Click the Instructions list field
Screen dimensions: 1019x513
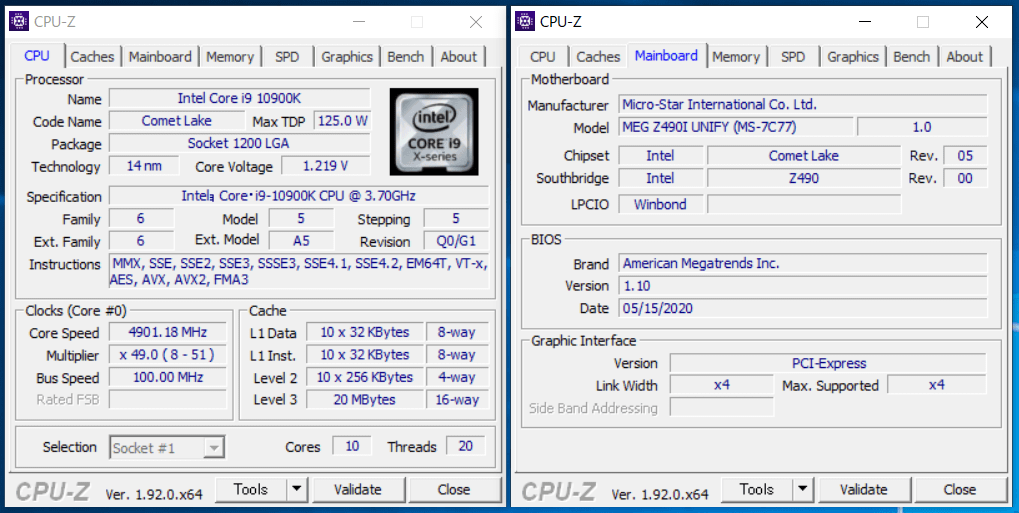click(299, 272)
